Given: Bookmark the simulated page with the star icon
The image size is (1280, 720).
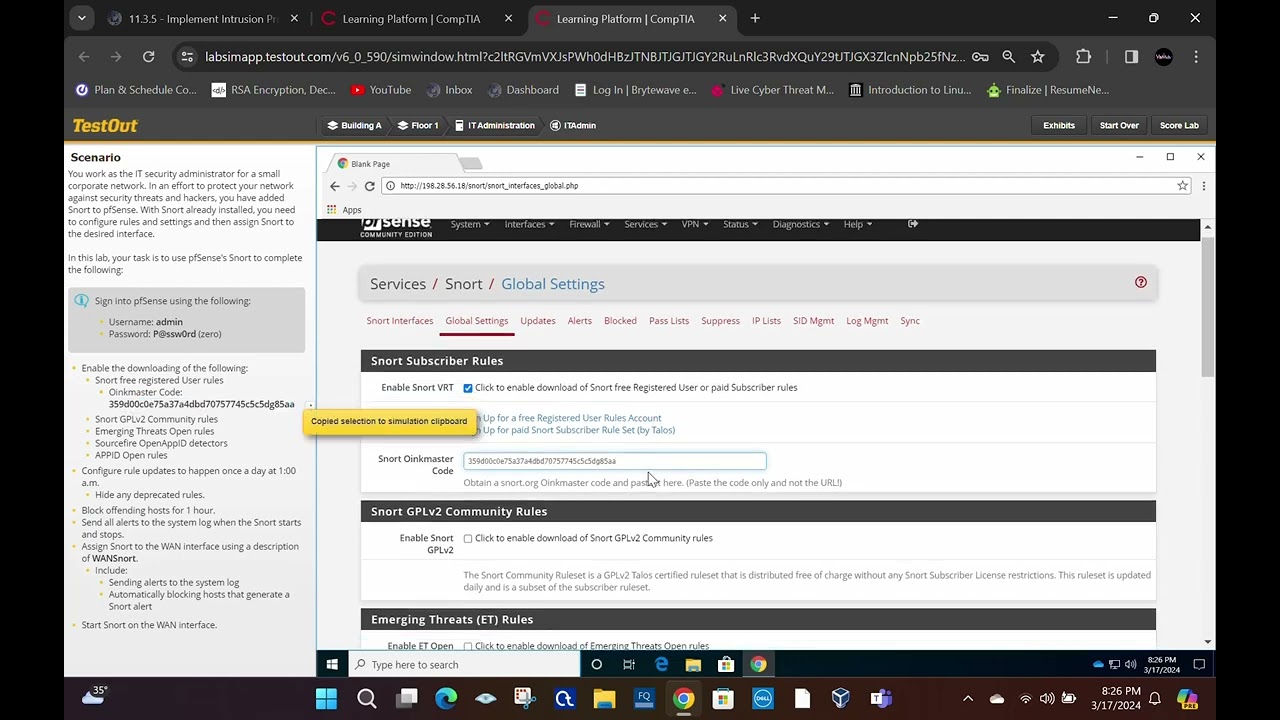Looking at the screenshot, I should tap(1182, 186).
